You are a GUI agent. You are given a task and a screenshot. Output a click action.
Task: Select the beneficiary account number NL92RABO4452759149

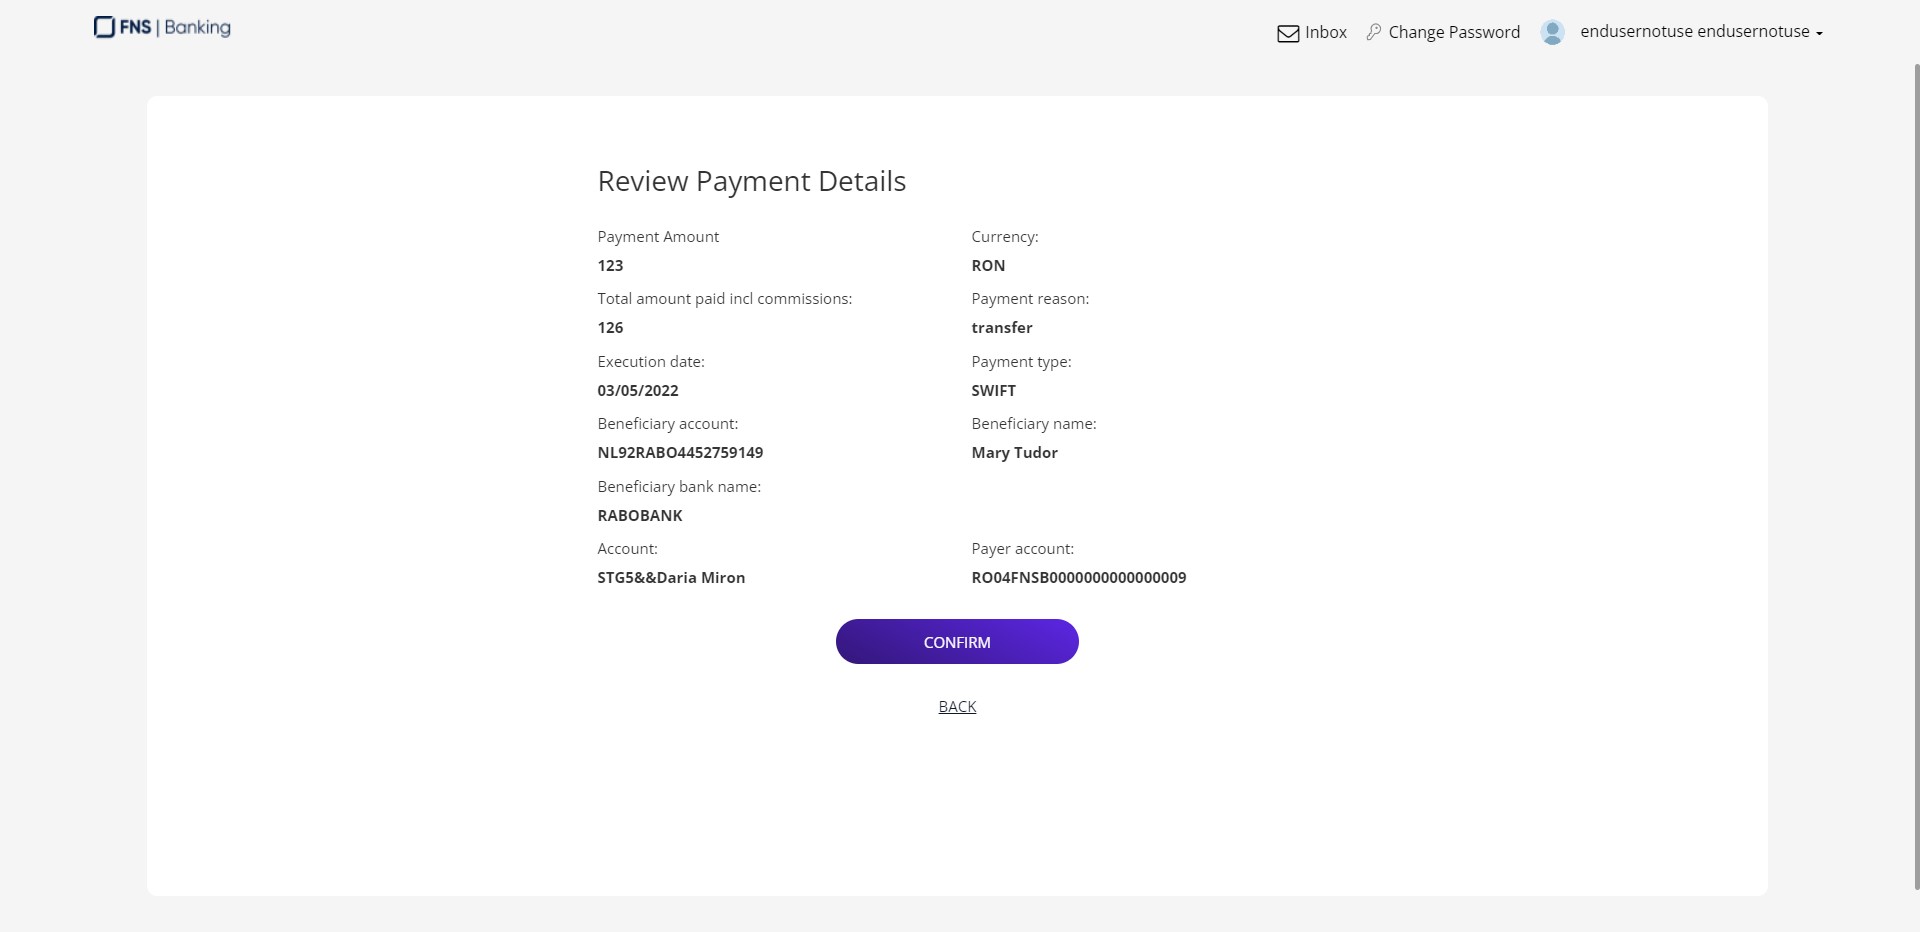point(680,453)
